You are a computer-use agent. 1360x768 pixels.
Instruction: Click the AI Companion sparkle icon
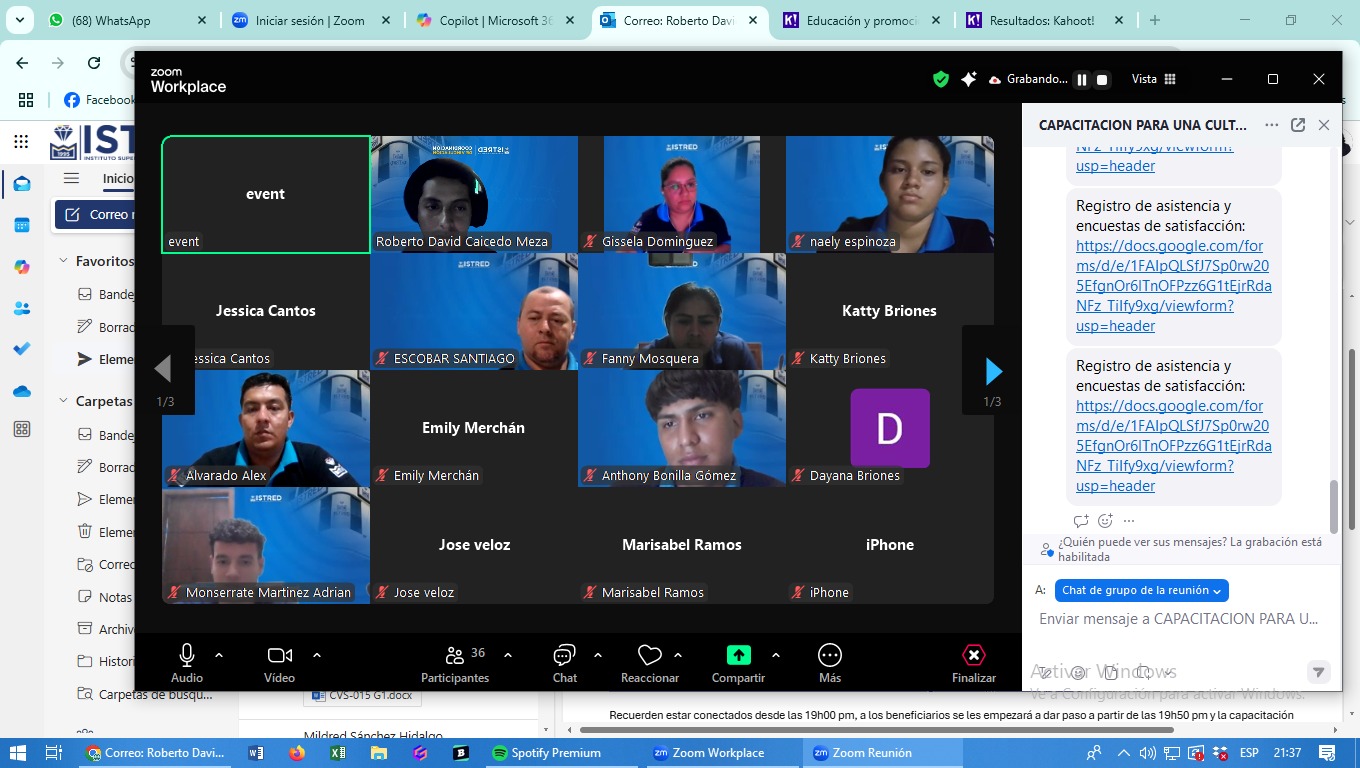coord(968,79)
